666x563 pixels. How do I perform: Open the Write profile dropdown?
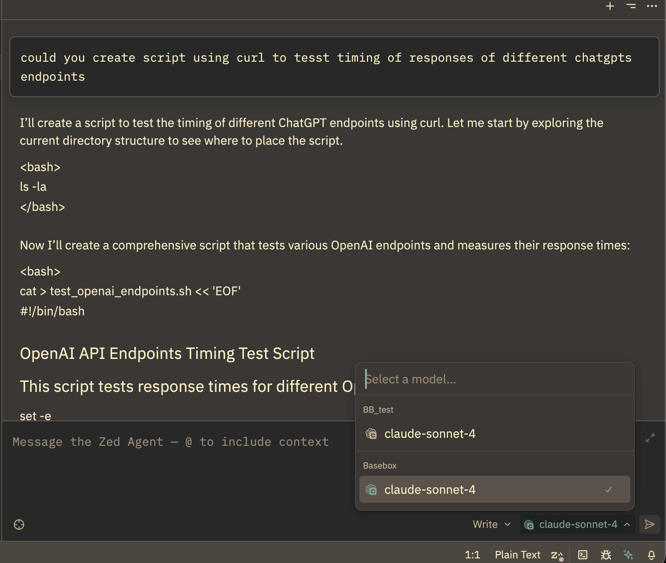click(491, 524)
